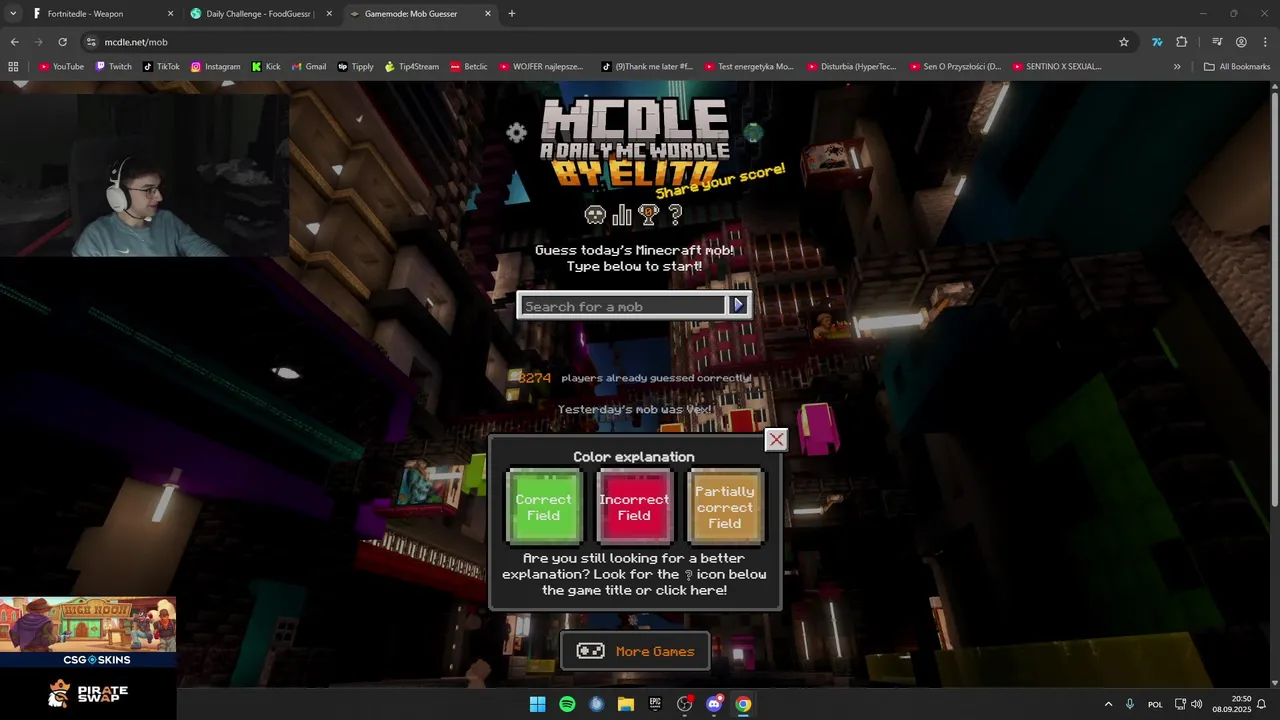1280x720 pixels.
Task: Open OBS Studio from the taskbar
Action: click(x=685, y=704)
